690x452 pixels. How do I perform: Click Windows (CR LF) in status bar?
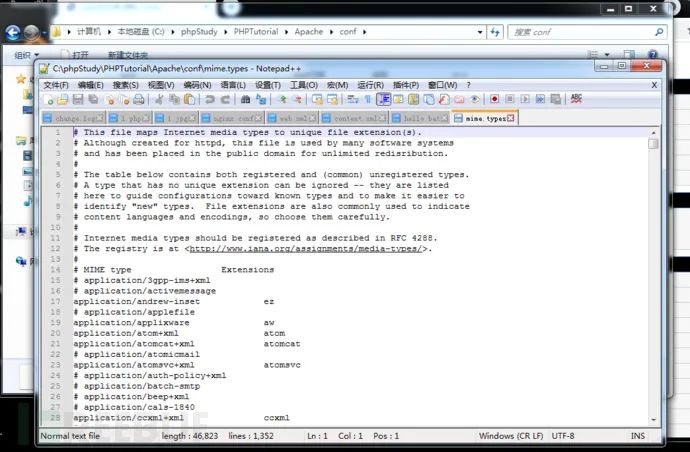(511, 436)
